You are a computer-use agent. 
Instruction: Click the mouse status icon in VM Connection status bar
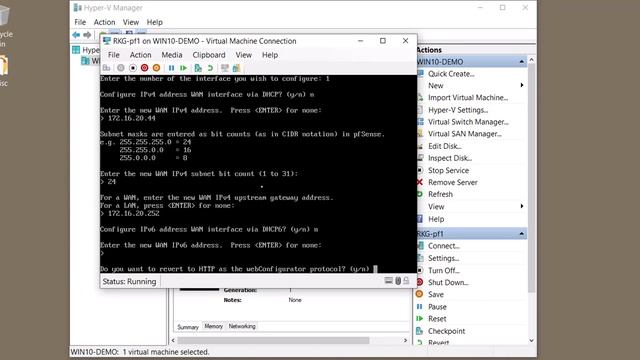(x=398, y=281)
